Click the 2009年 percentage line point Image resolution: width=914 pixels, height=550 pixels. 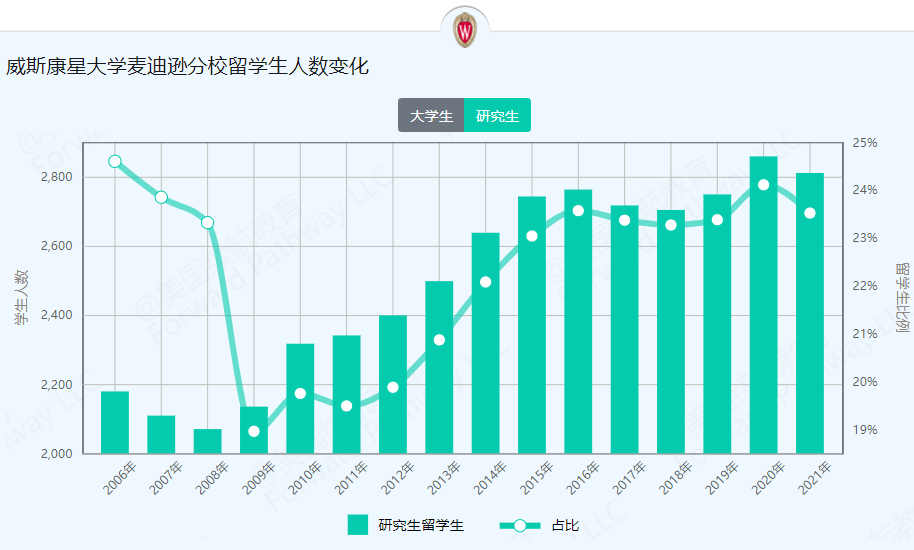point(254,432)
